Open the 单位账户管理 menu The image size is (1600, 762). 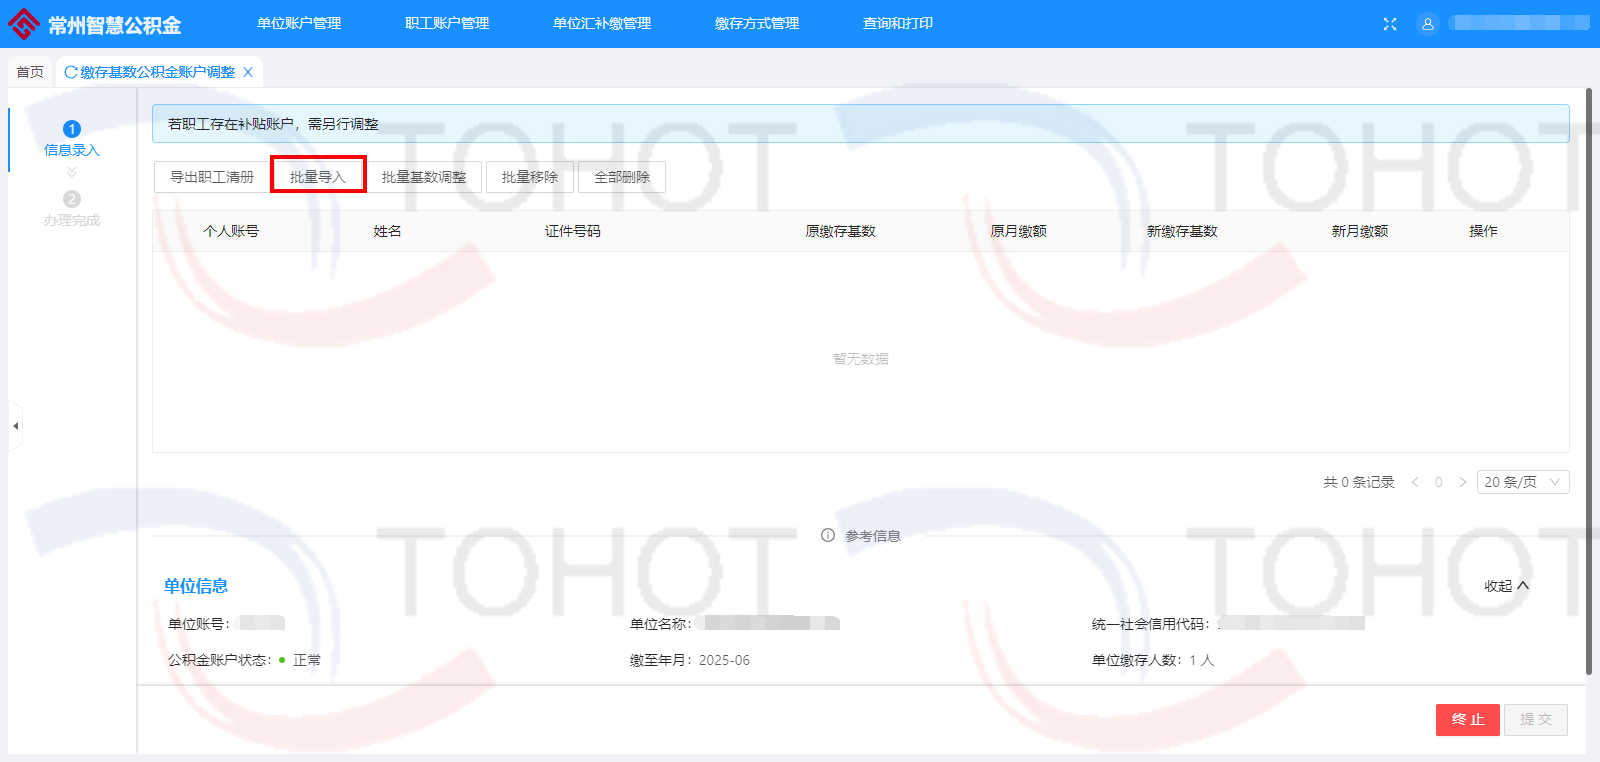[299, 24]
